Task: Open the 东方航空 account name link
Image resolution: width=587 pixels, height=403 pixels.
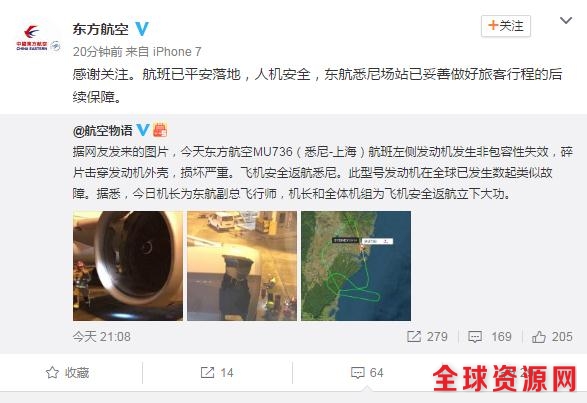Action: (100, 29)
